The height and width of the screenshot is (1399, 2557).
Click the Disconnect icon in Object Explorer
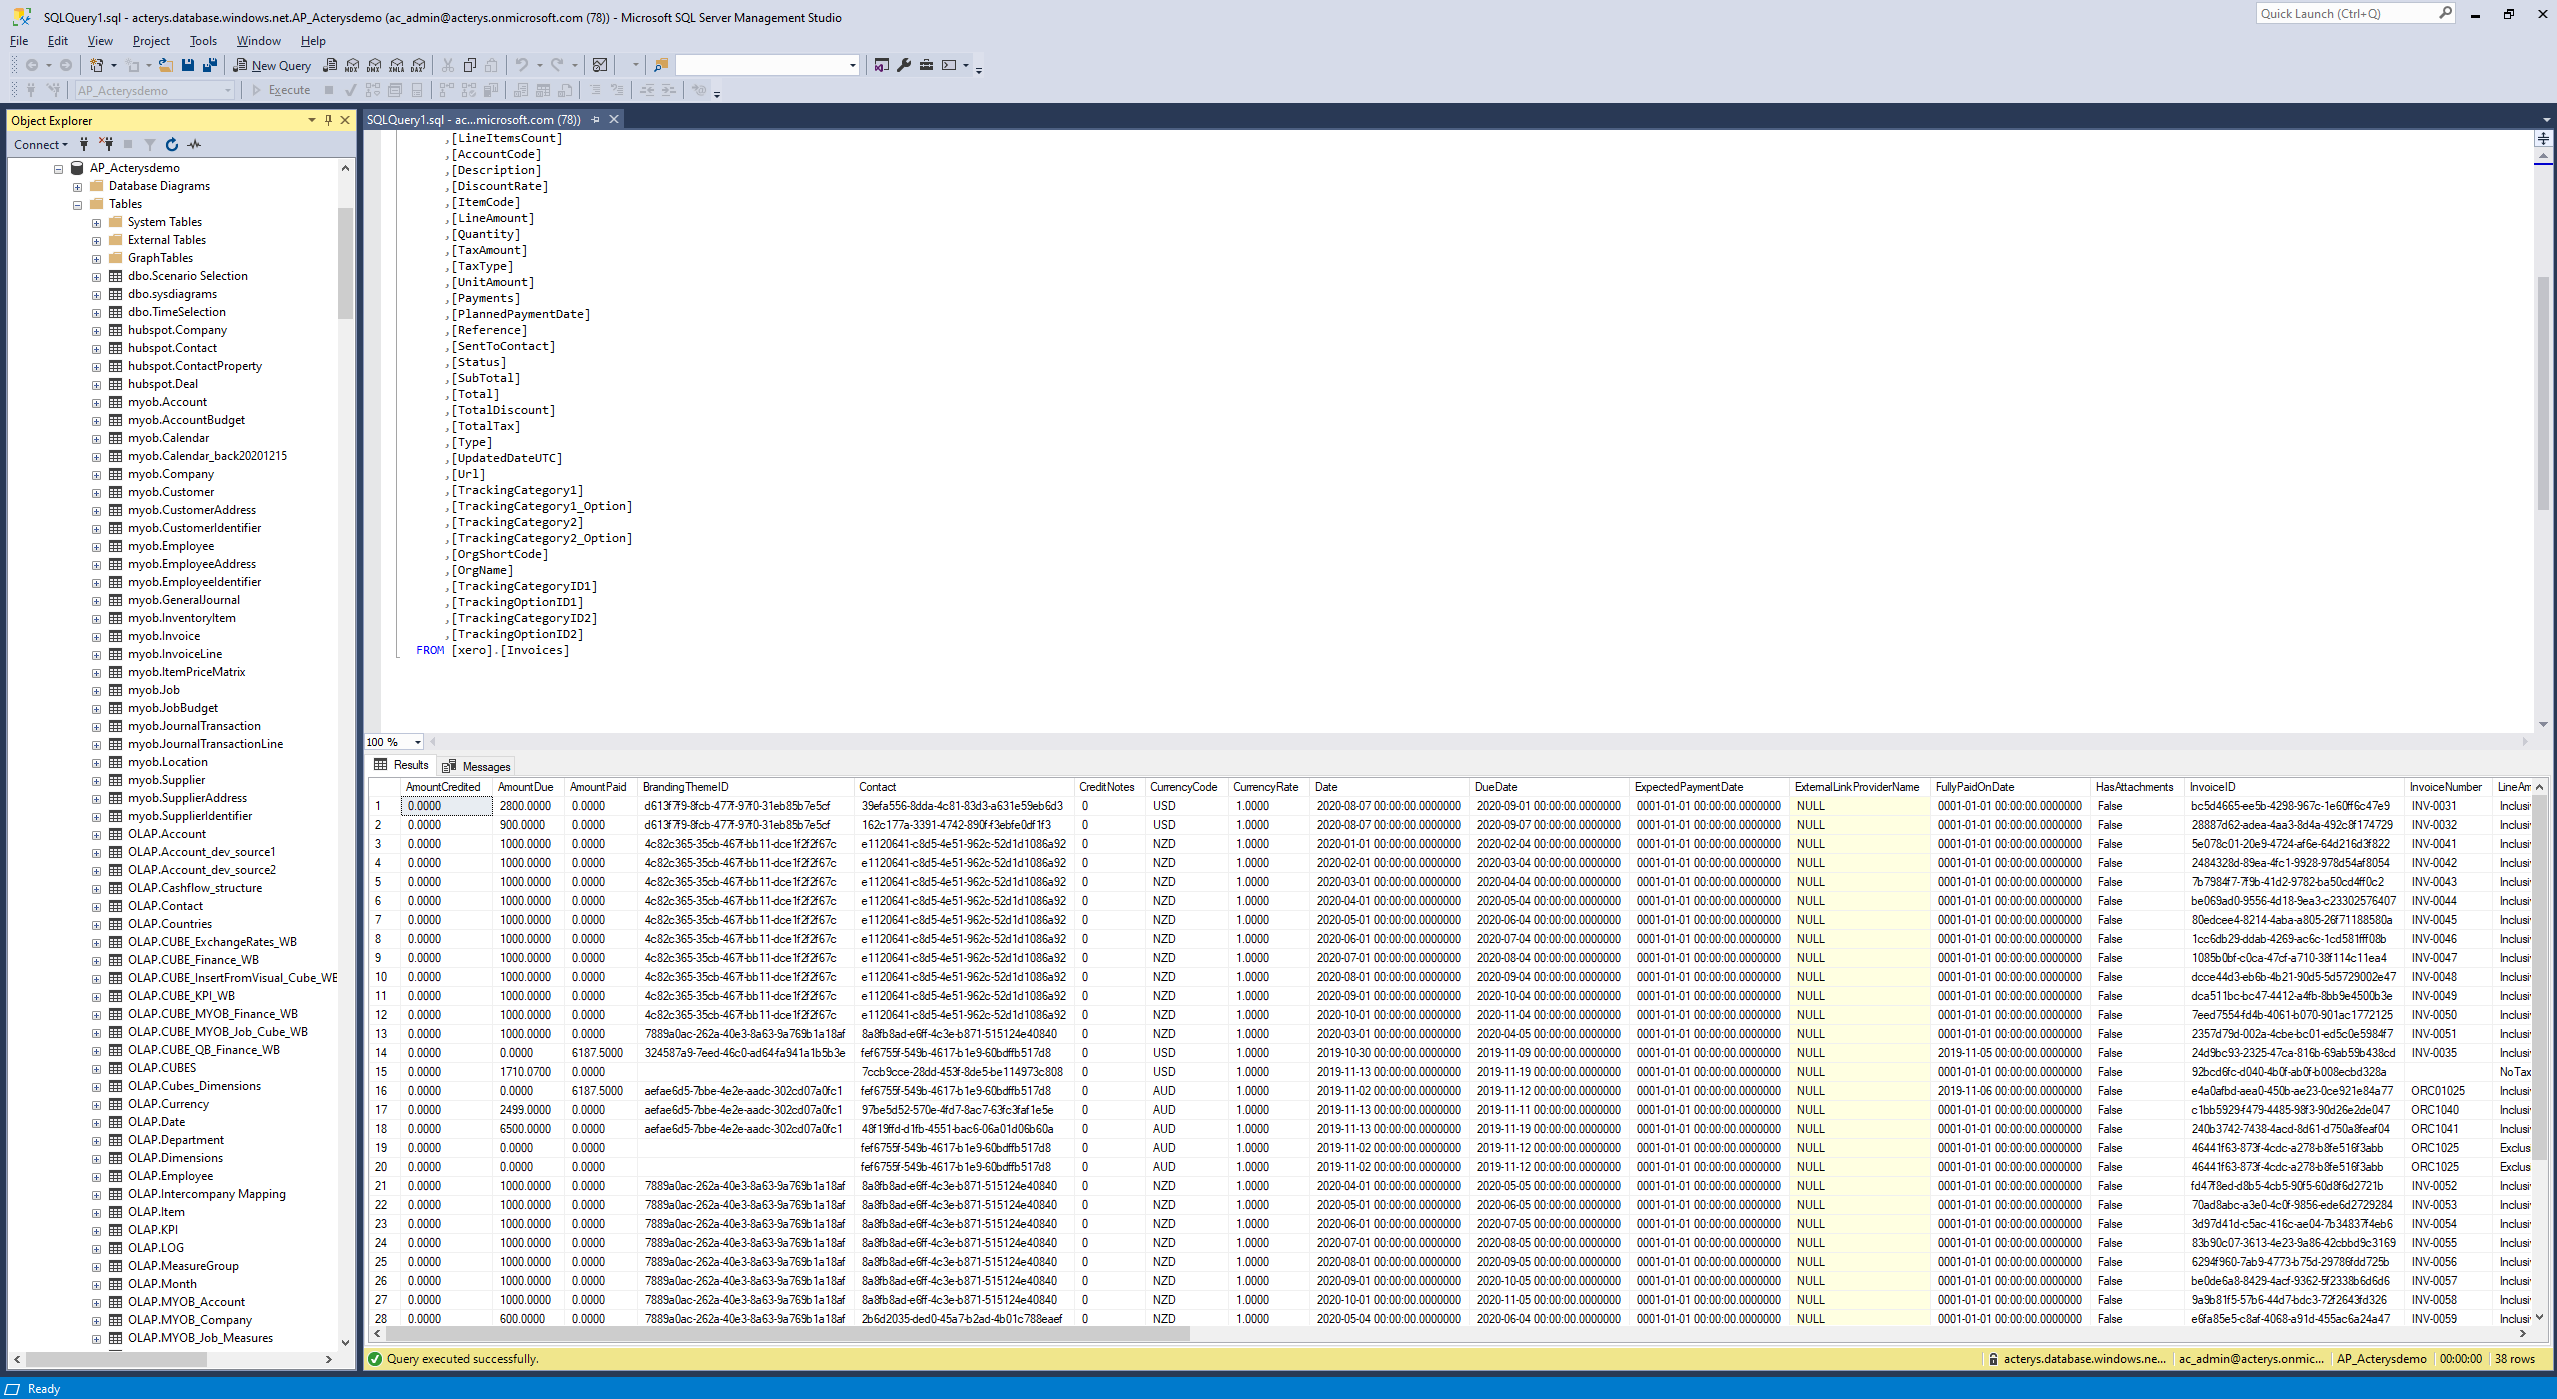coord(106,144)
